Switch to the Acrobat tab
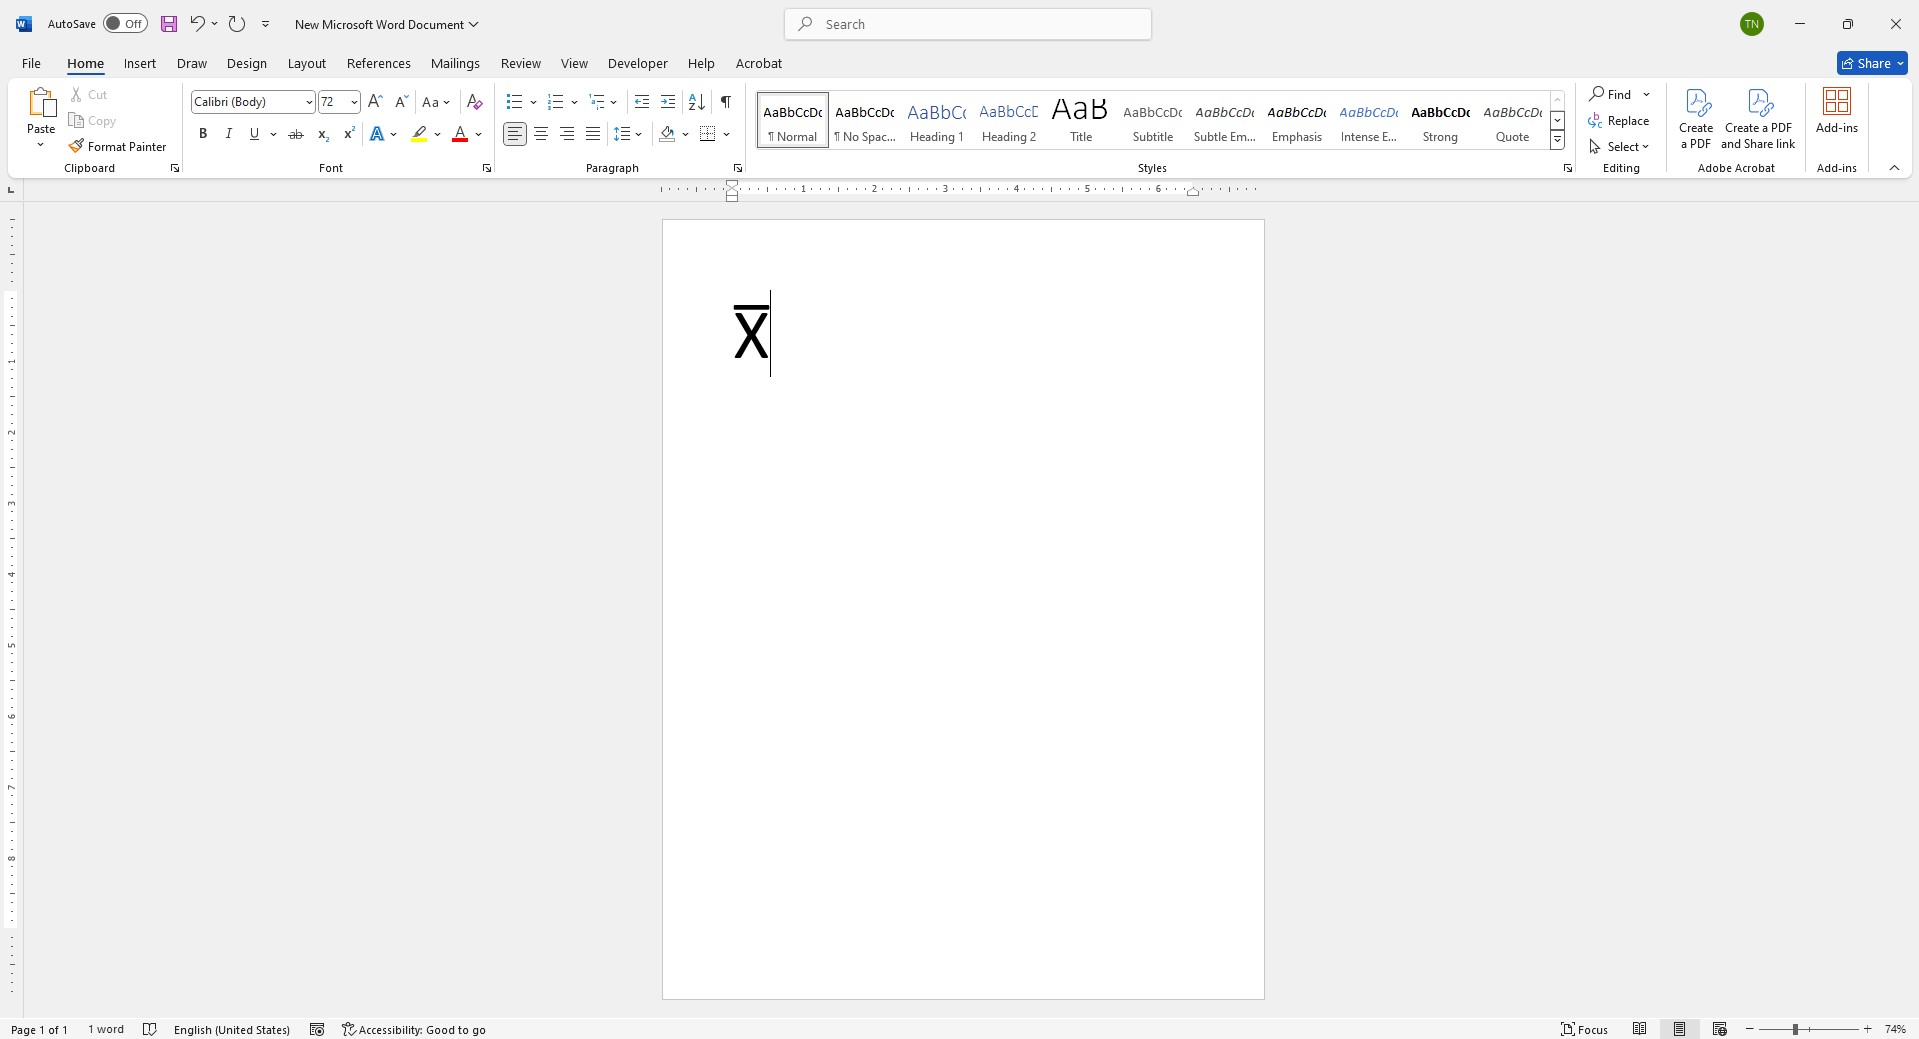Image resolution: width=1919 pixels, height=1039 pixels. pyautogui.click(x=759, y=63)
